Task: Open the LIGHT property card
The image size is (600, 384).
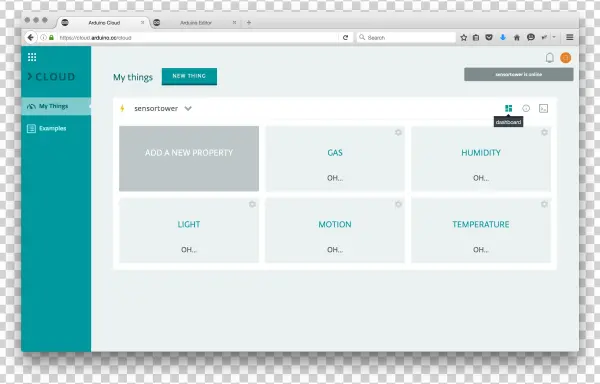Action: pos(189,230)
